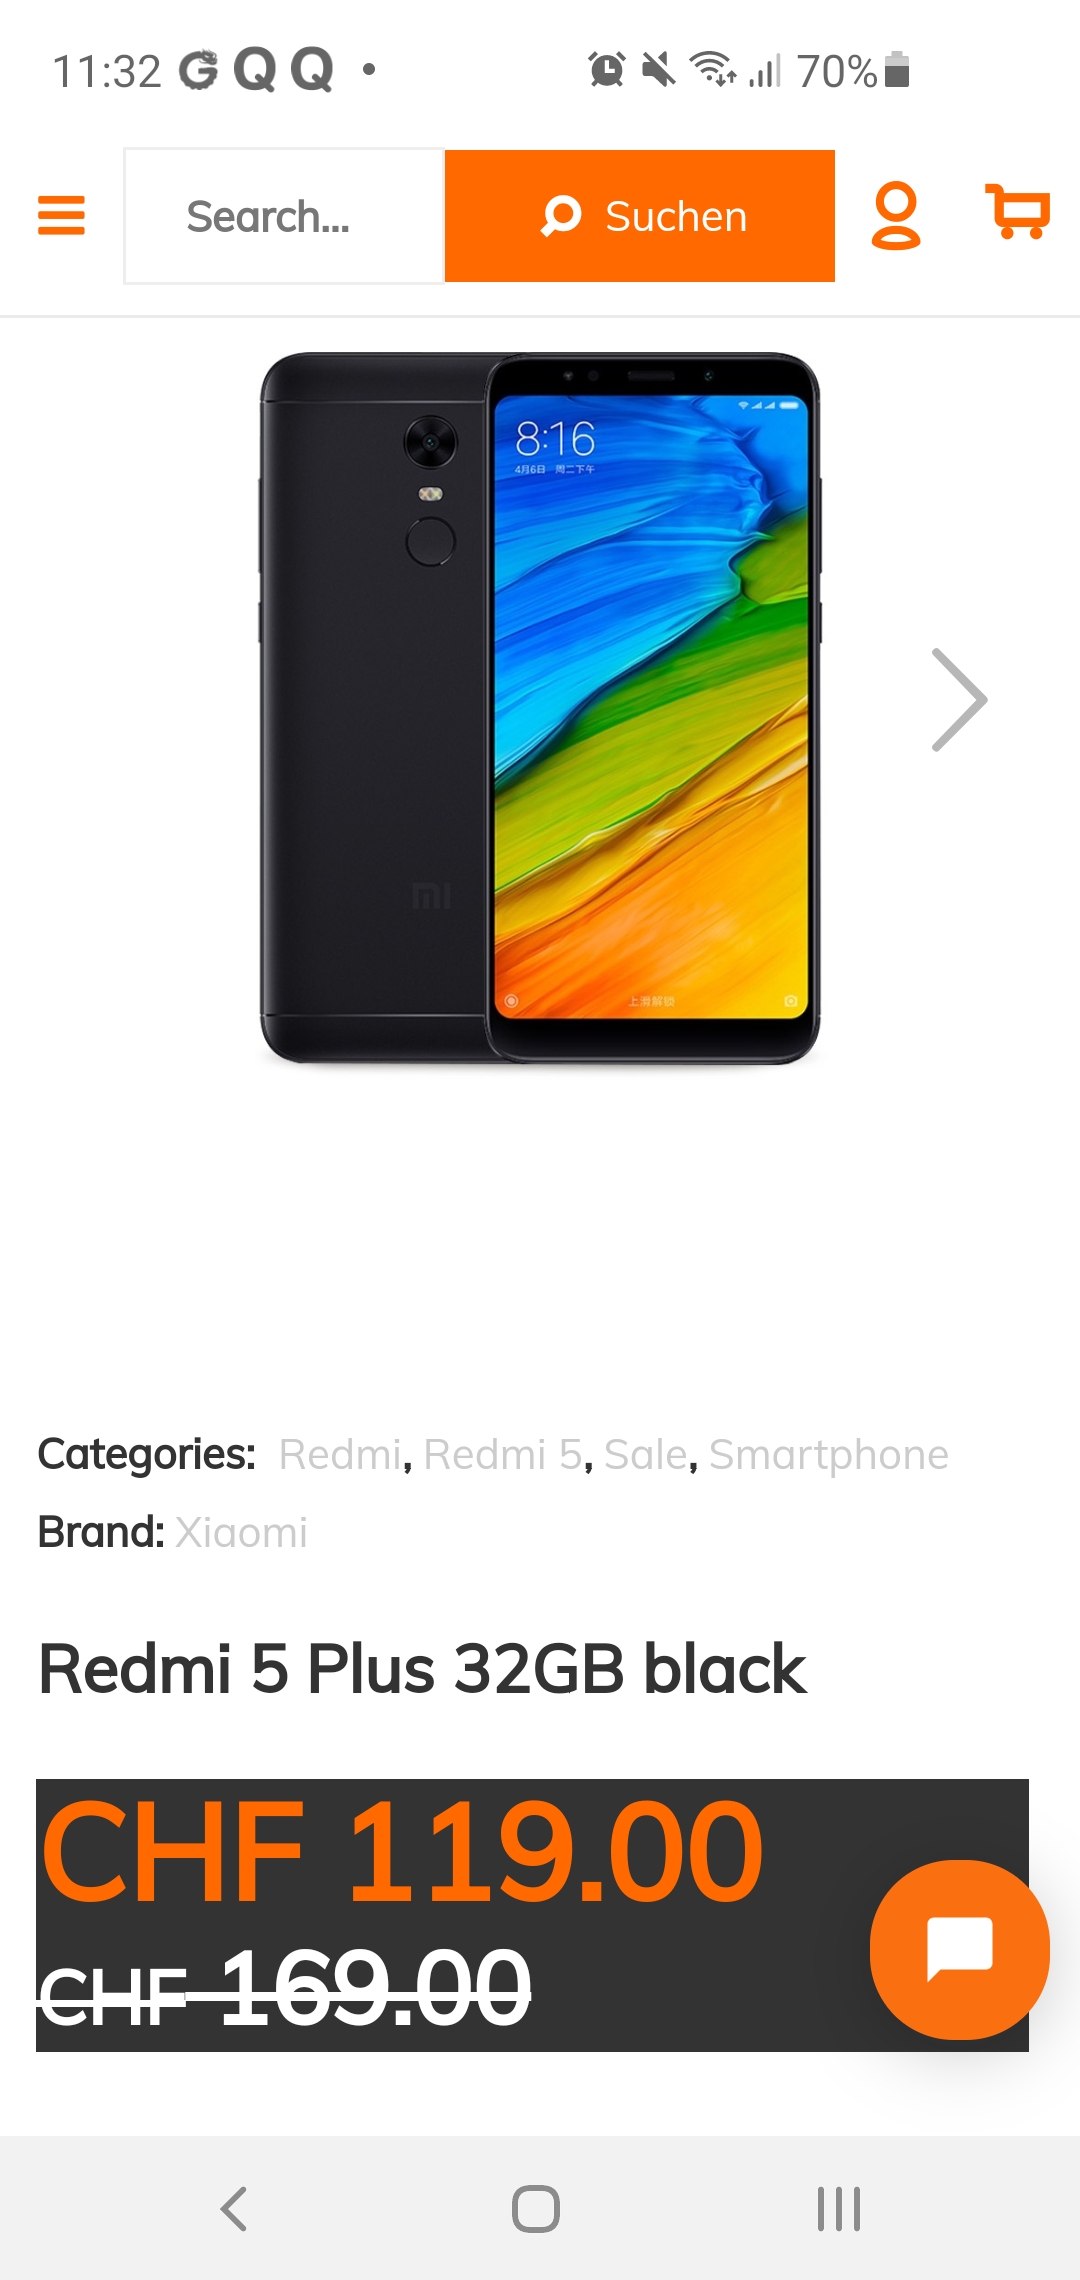Tap the Android home navigation button

coord(536,2209)
